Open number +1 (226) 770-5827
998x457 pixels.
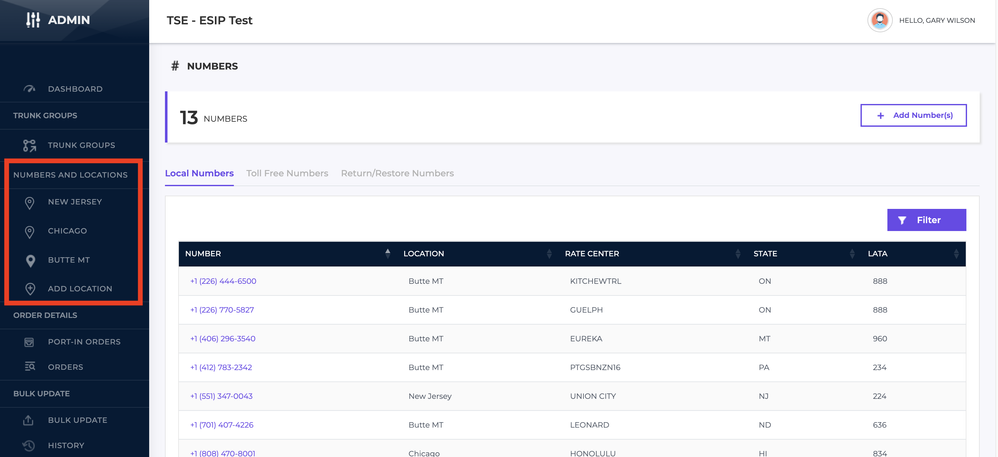222,310
